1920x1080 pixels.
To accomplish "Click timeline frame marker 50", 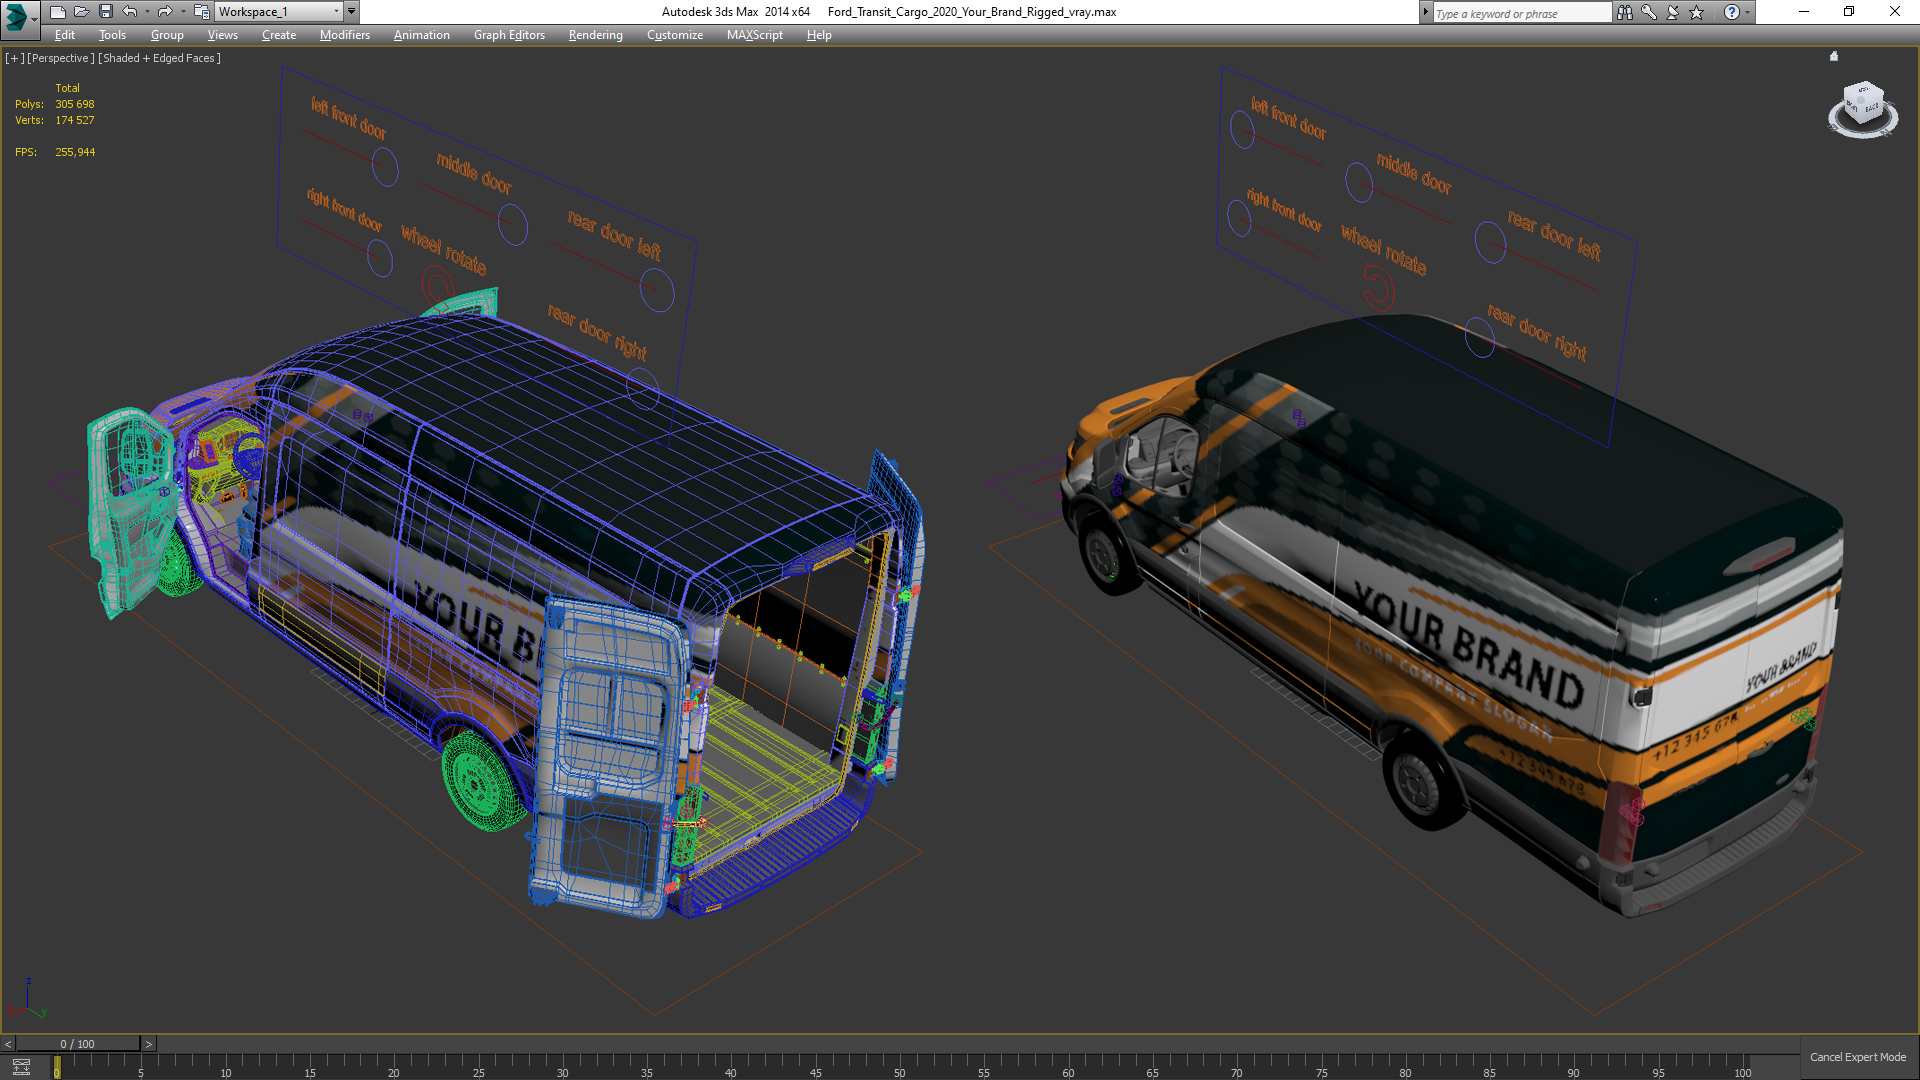I will tap(900, 1073).
